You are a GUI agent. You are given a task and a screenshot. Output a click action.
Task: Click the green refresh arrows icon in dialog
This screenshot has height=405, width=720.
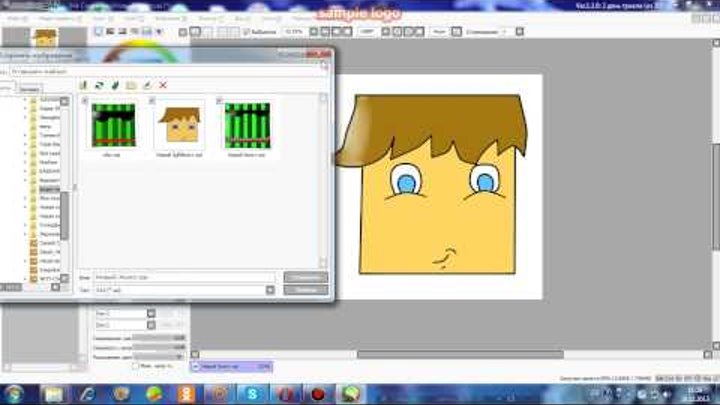100,86
